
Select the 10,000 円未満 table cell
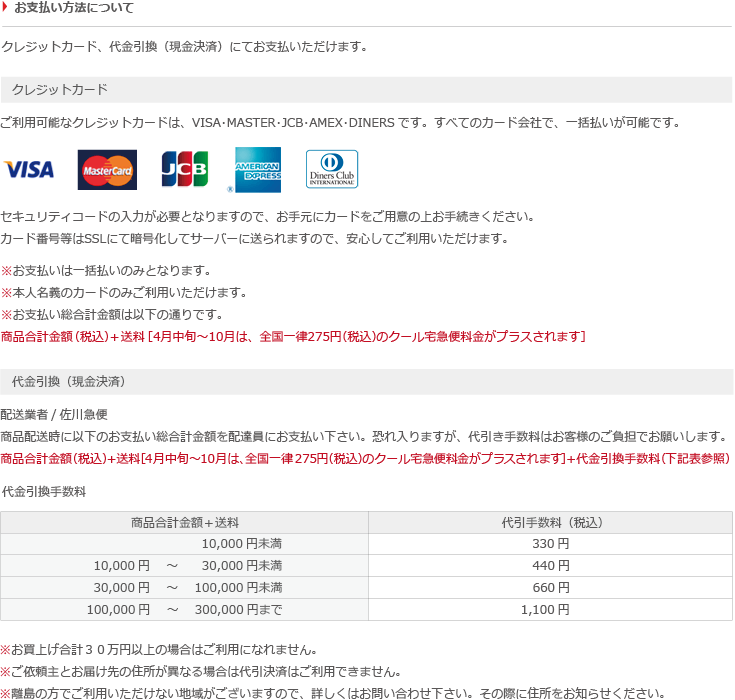coord(185,544)
